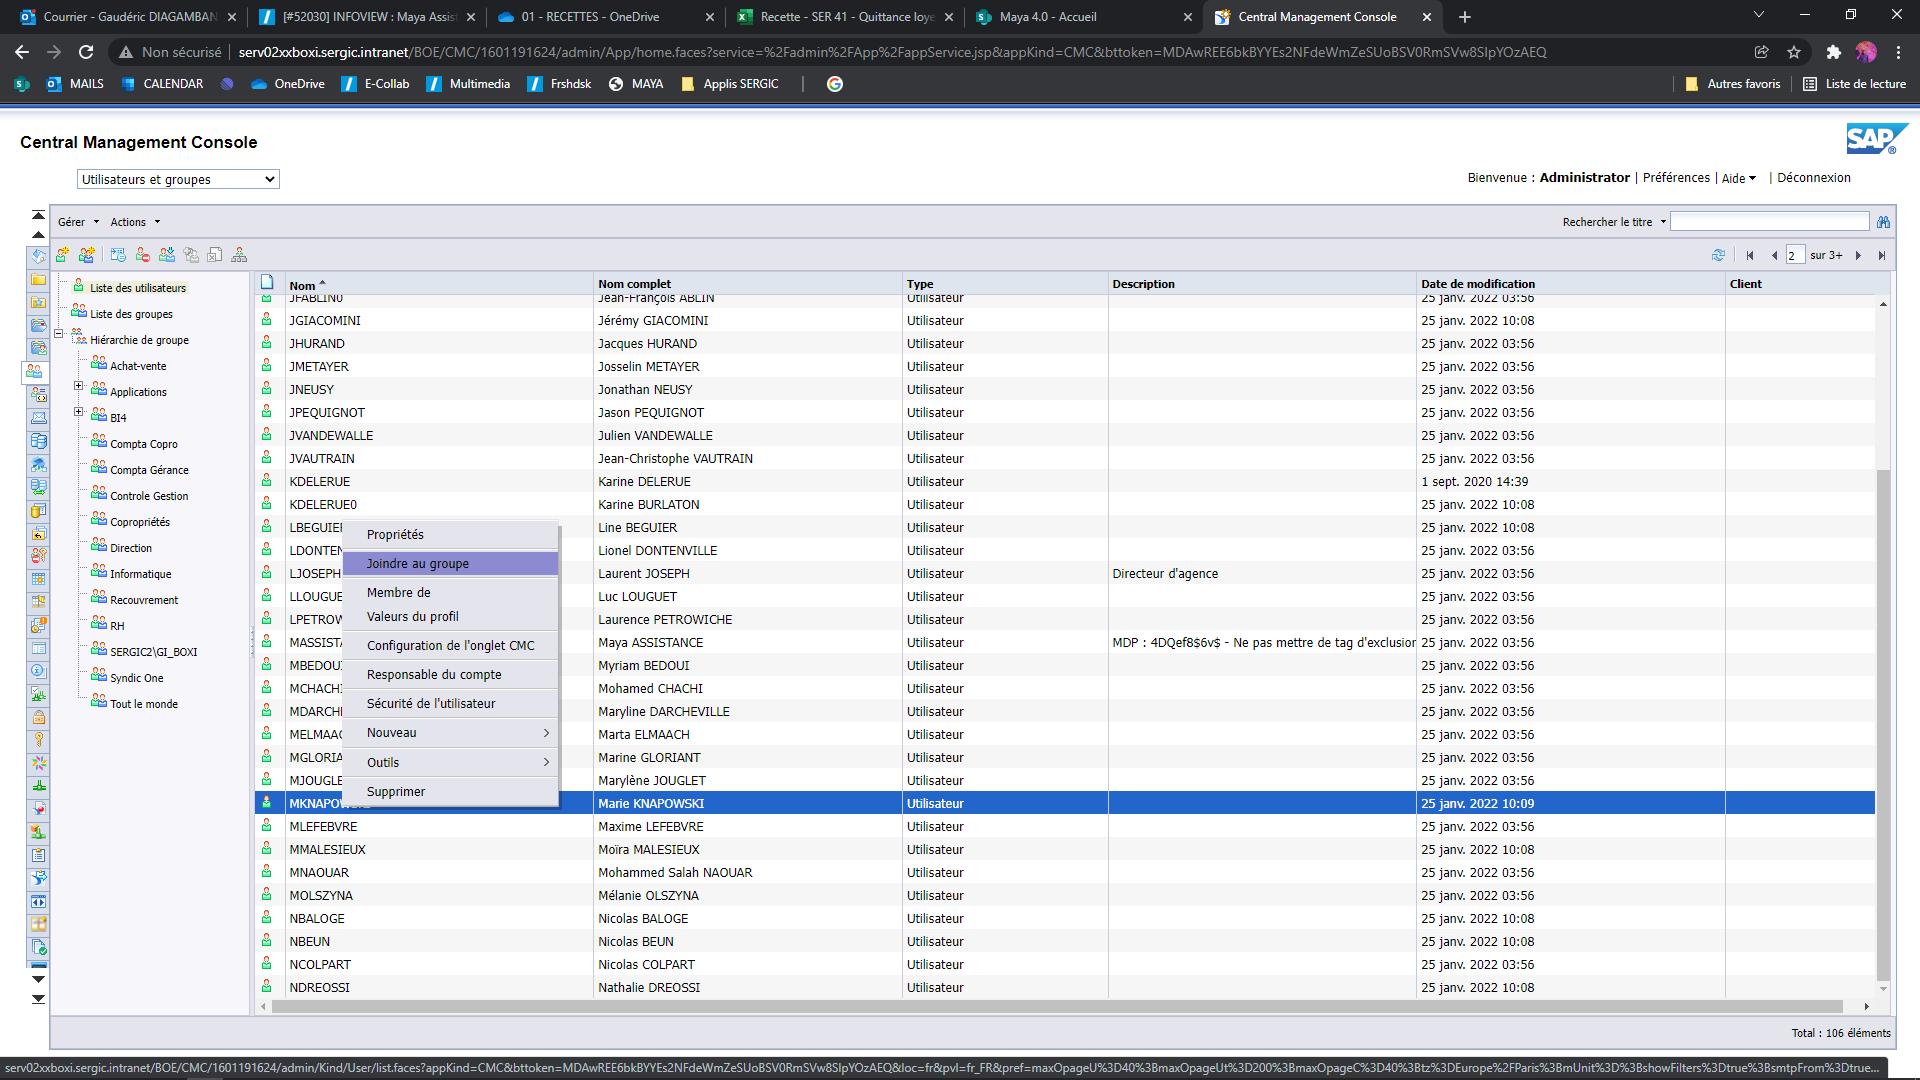The height and width of the screenshot is (1080, 1920).
Task: Go to the next page arrow
Action: (1858, 255)
